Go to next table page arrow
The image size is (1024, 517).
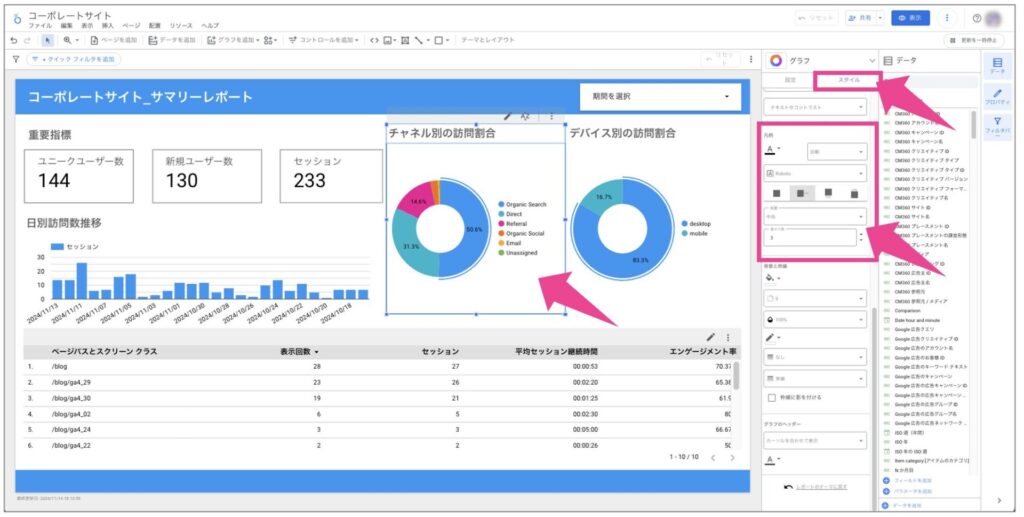pyautogui.click(x=732, y=458)
